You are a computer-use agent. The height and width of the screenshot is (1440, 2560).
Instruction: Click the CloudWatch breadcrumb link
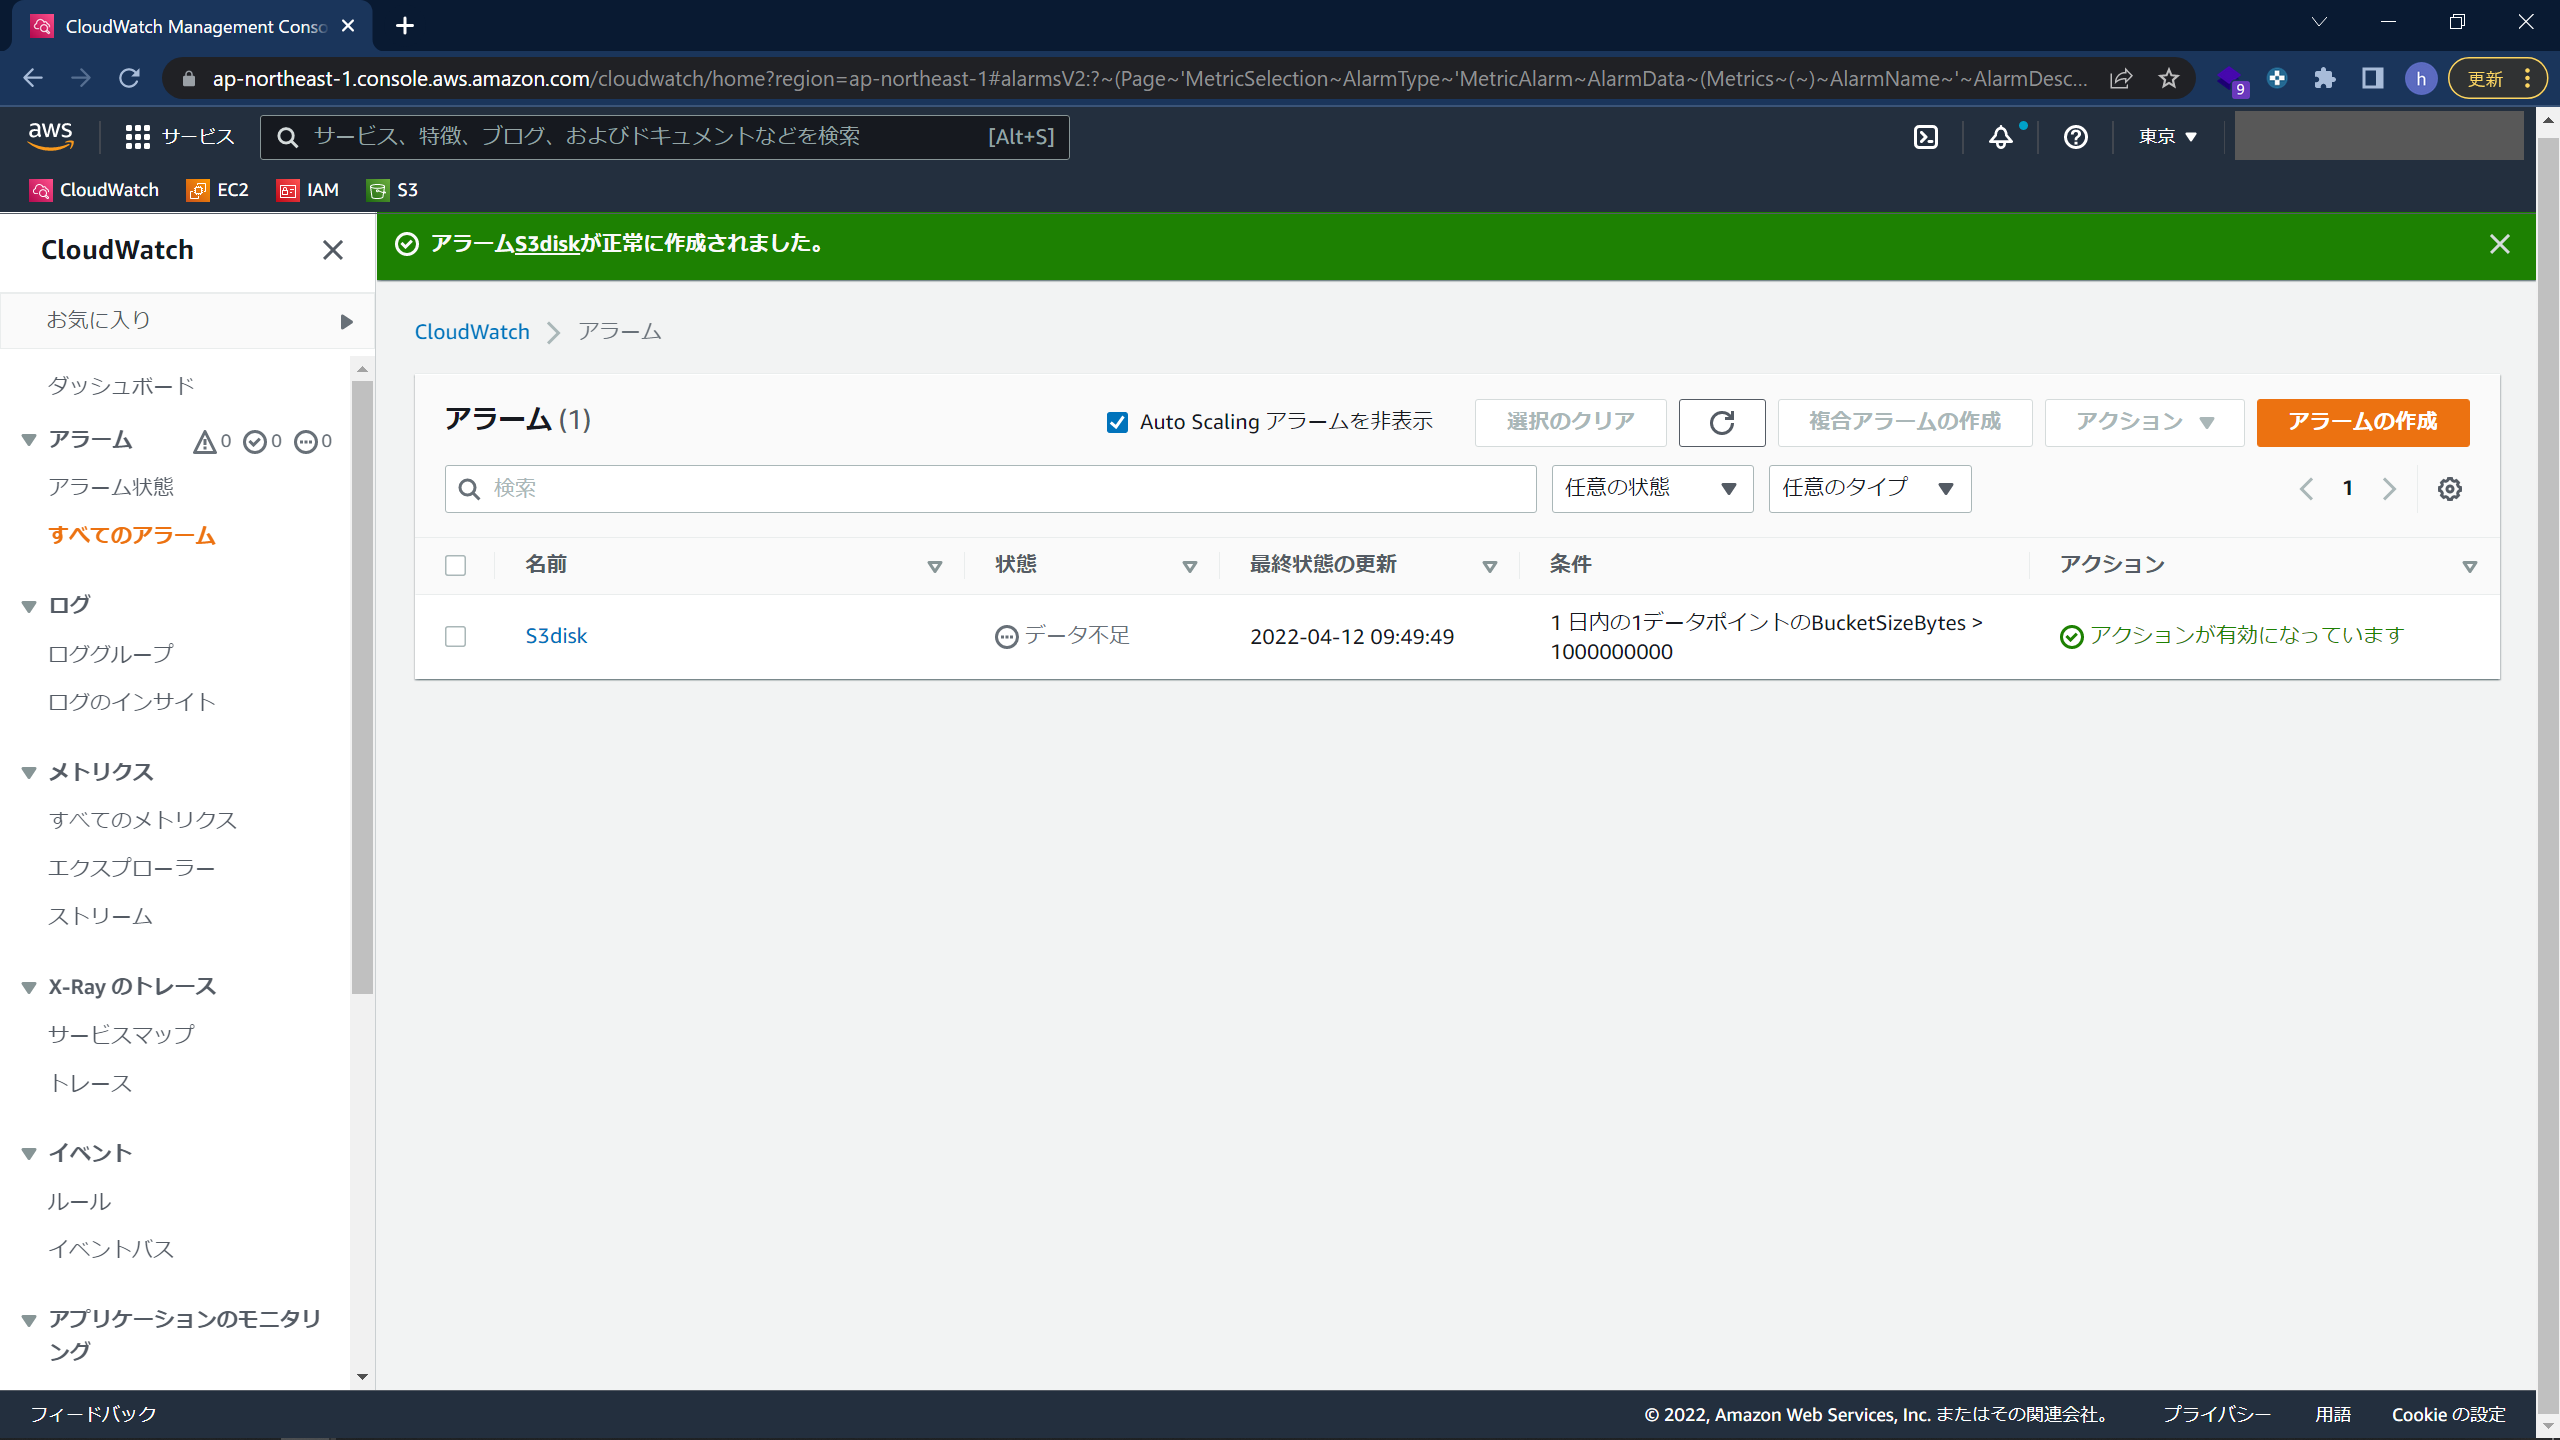click(472, 332)
